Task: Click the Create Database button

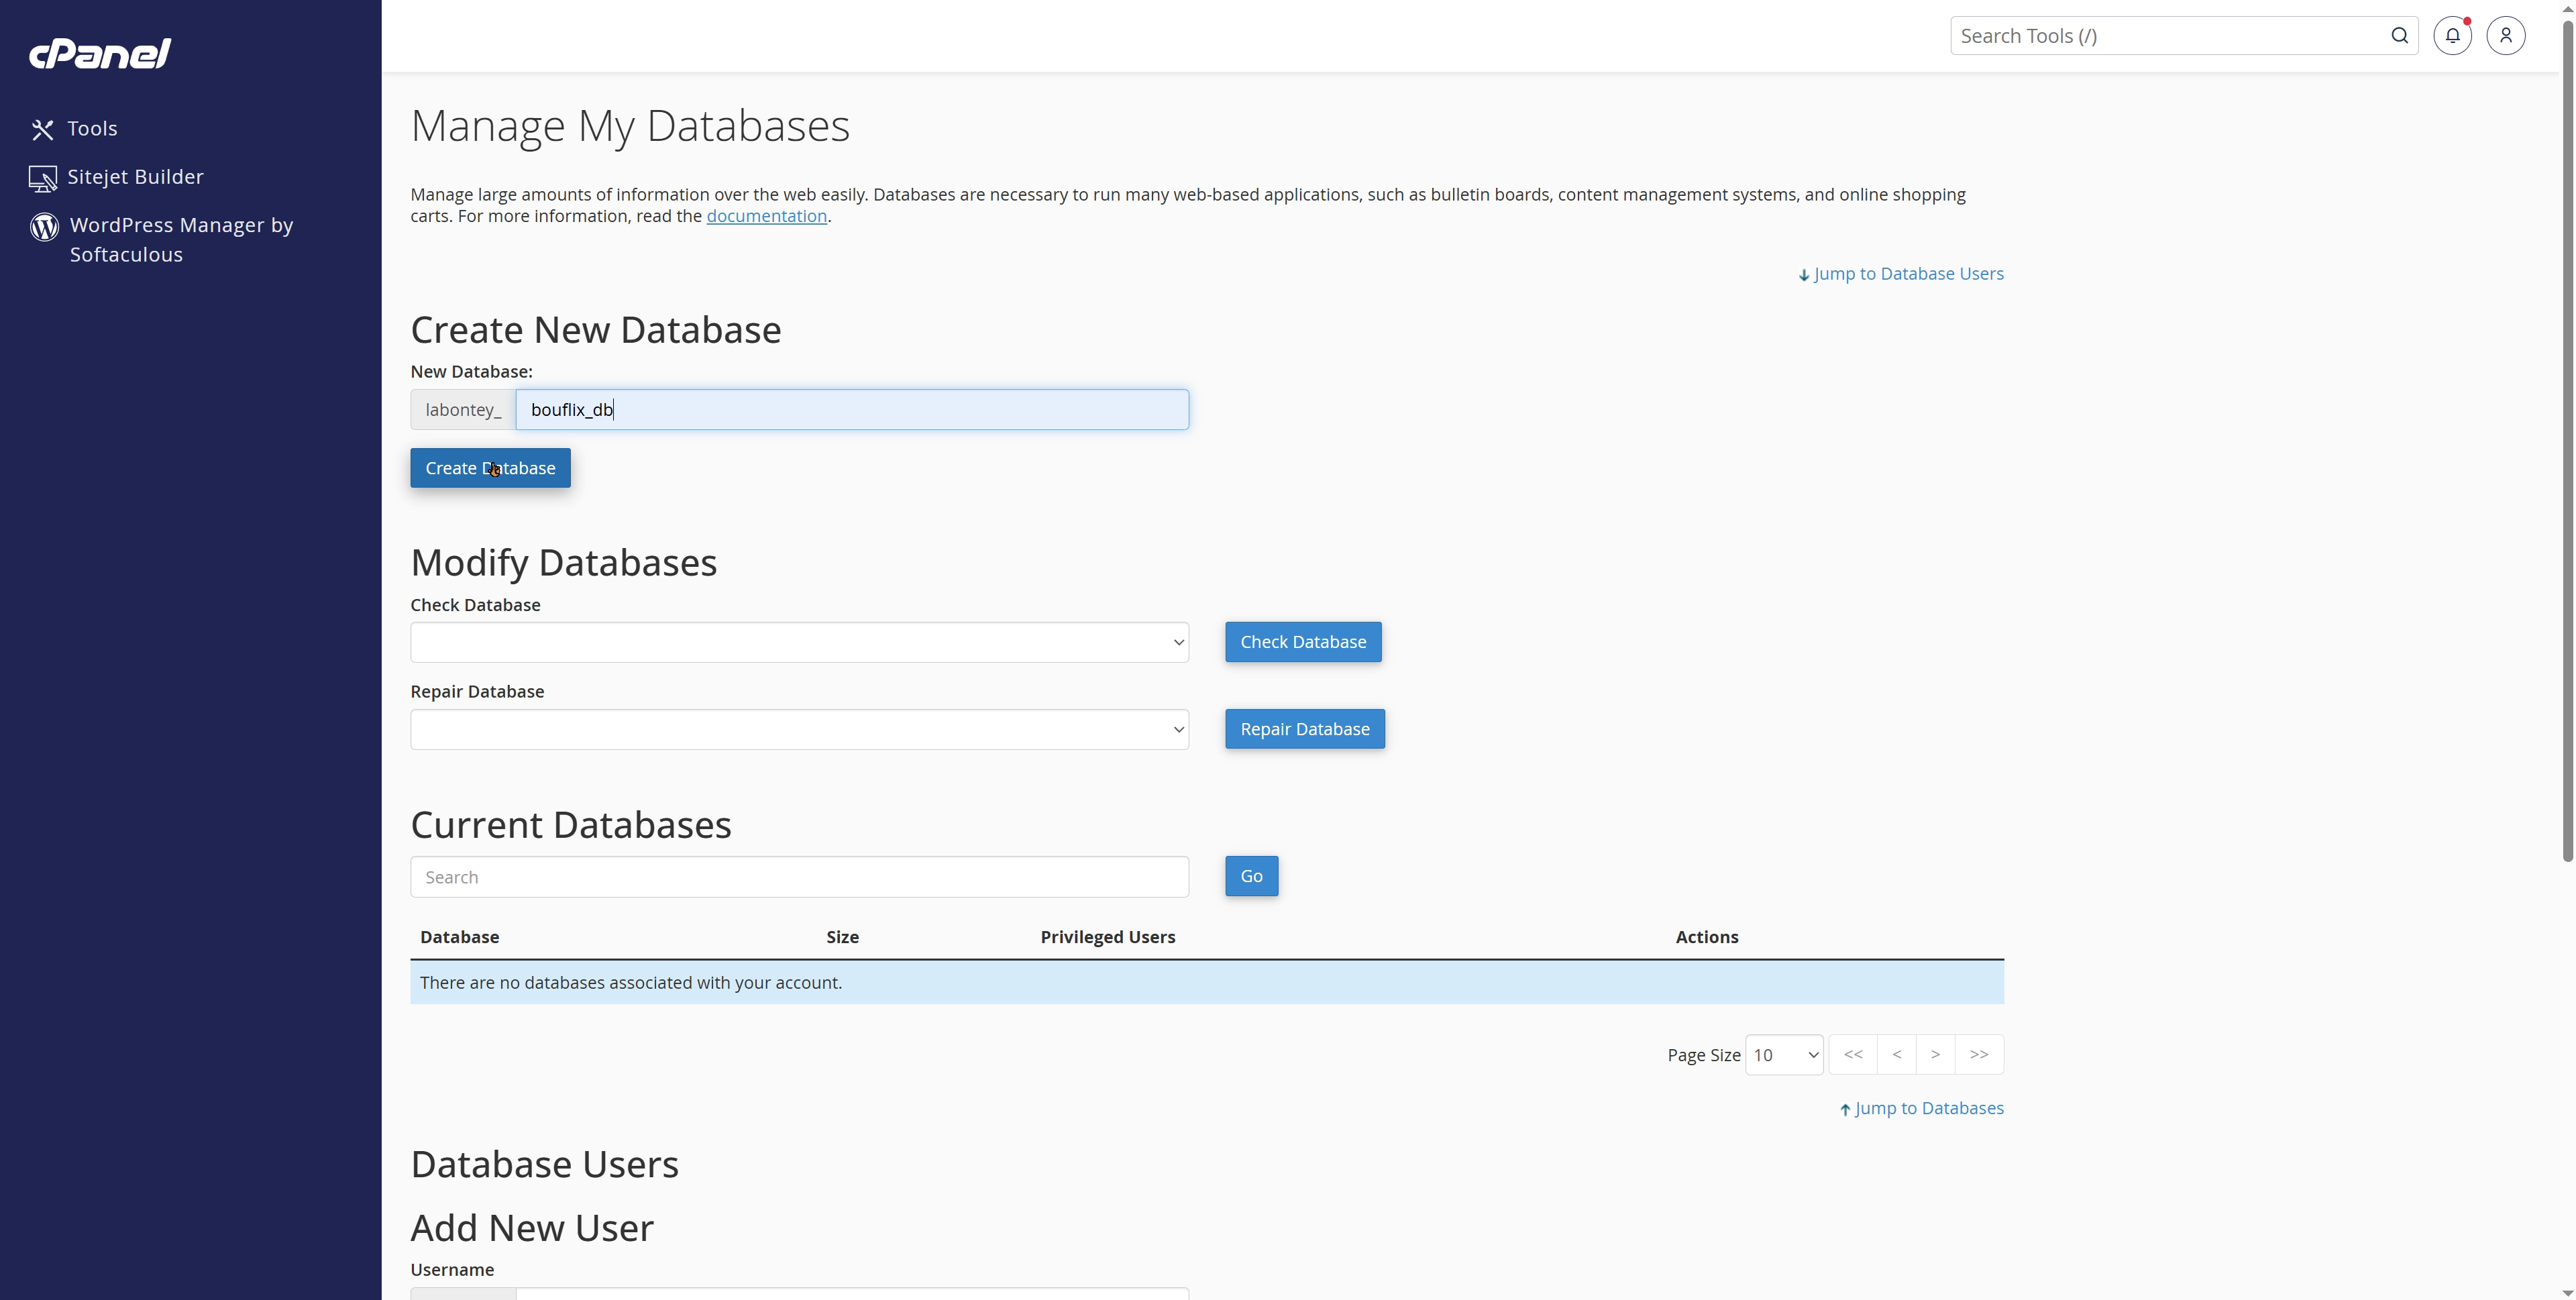Action: [x=490, y=468]
